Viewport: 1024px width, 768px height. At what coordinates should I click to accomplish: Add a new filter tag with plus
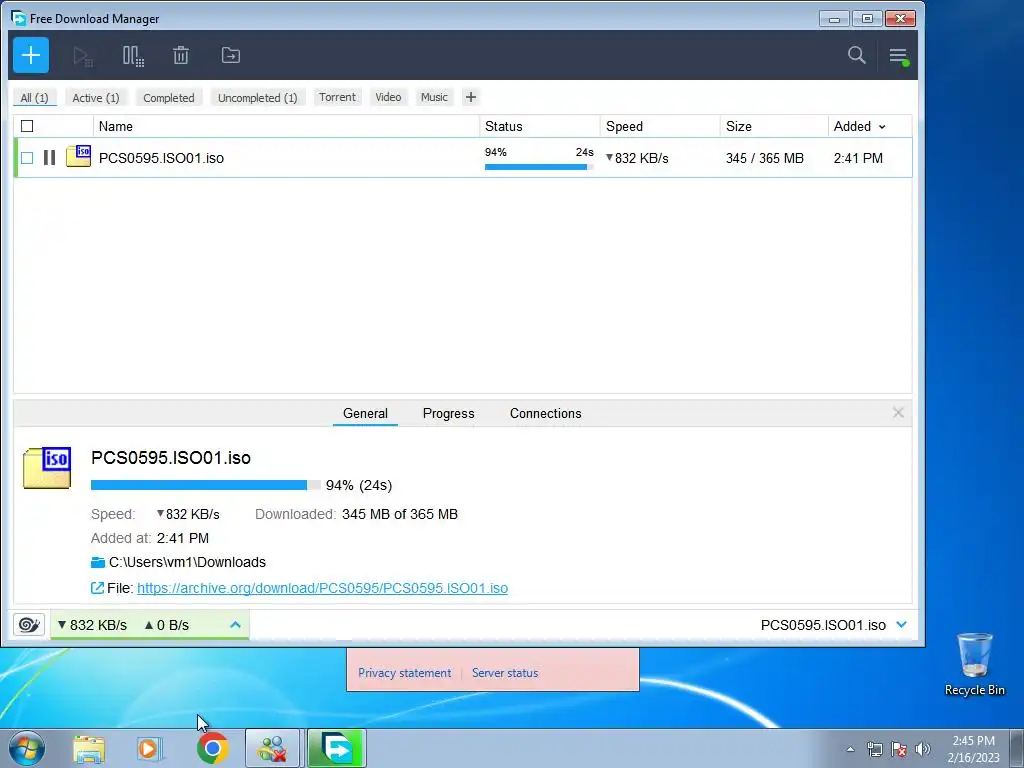click(x=471, y=97)
